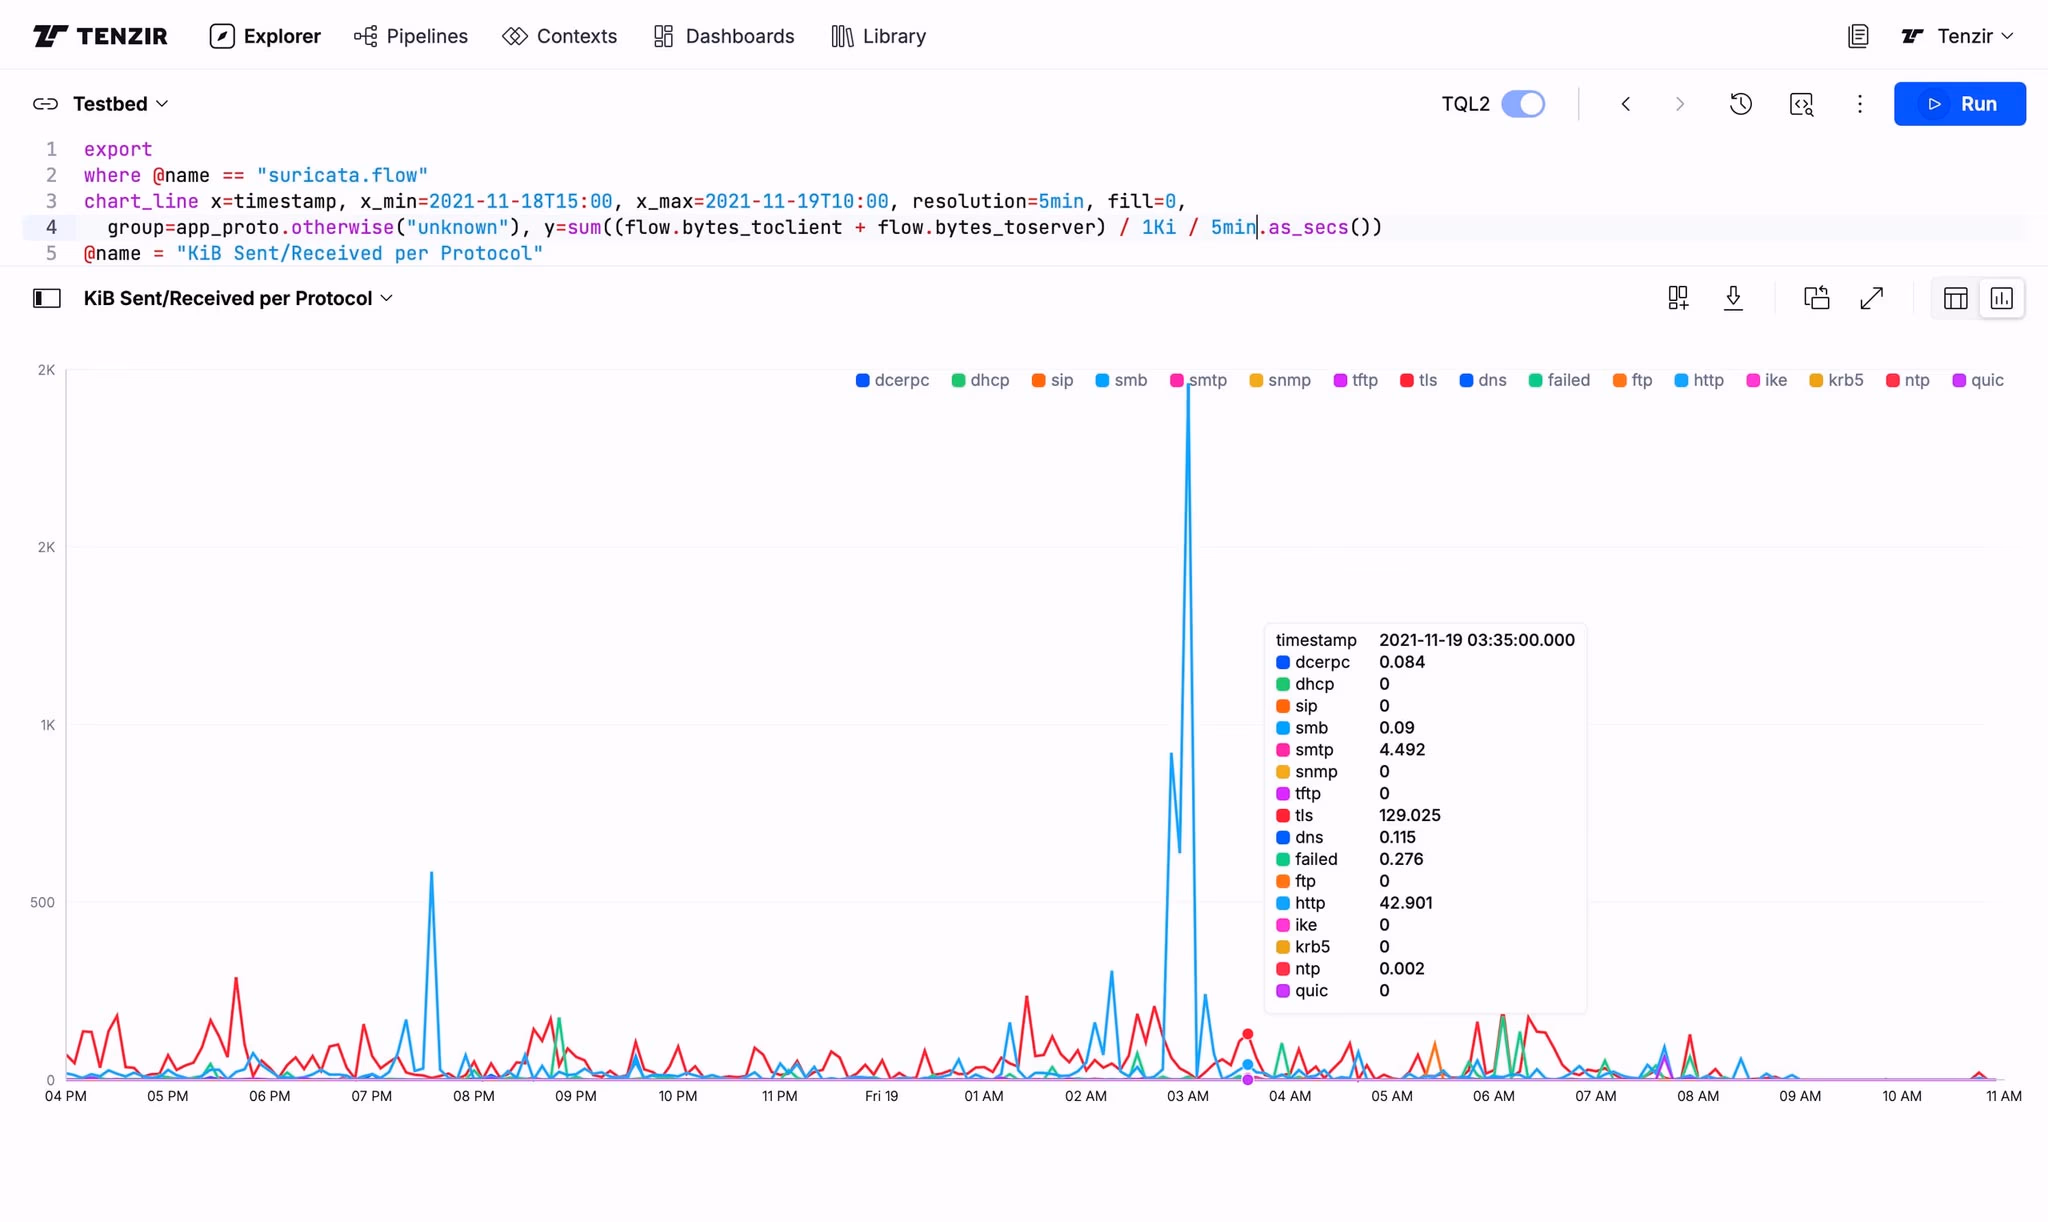Open the Library tab
2048x1222 pixels.
(x=879, y=36)
